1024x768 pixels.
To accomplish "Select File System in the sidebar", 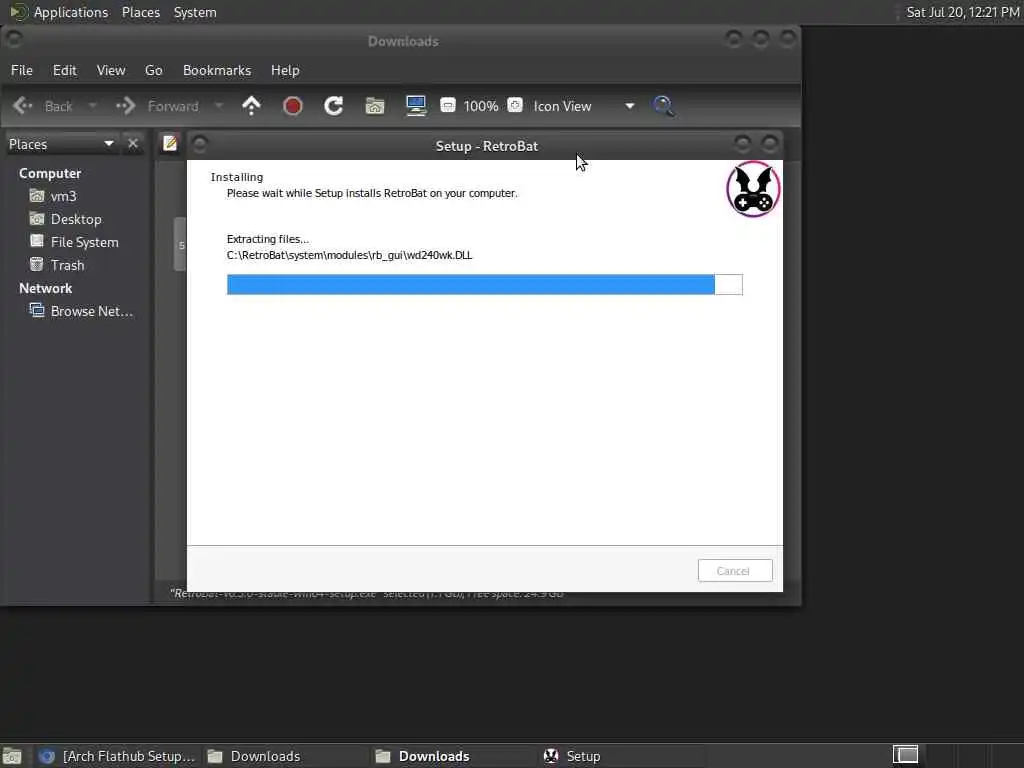I will (84, 242).
